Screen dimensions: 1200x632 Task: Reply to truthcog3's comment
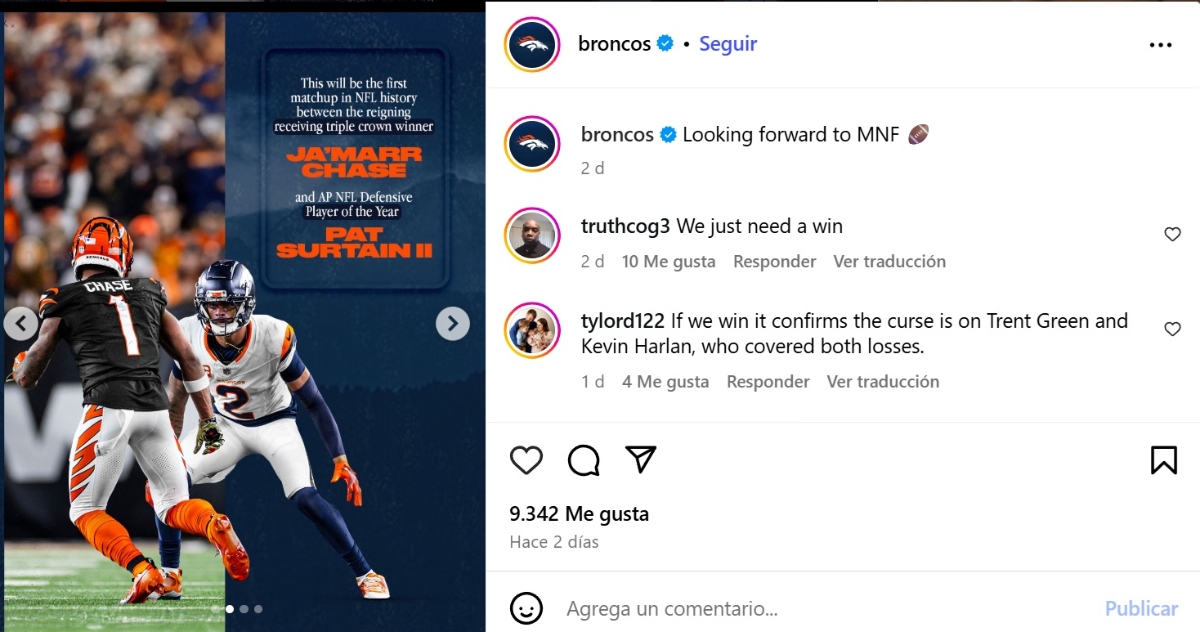774,261
